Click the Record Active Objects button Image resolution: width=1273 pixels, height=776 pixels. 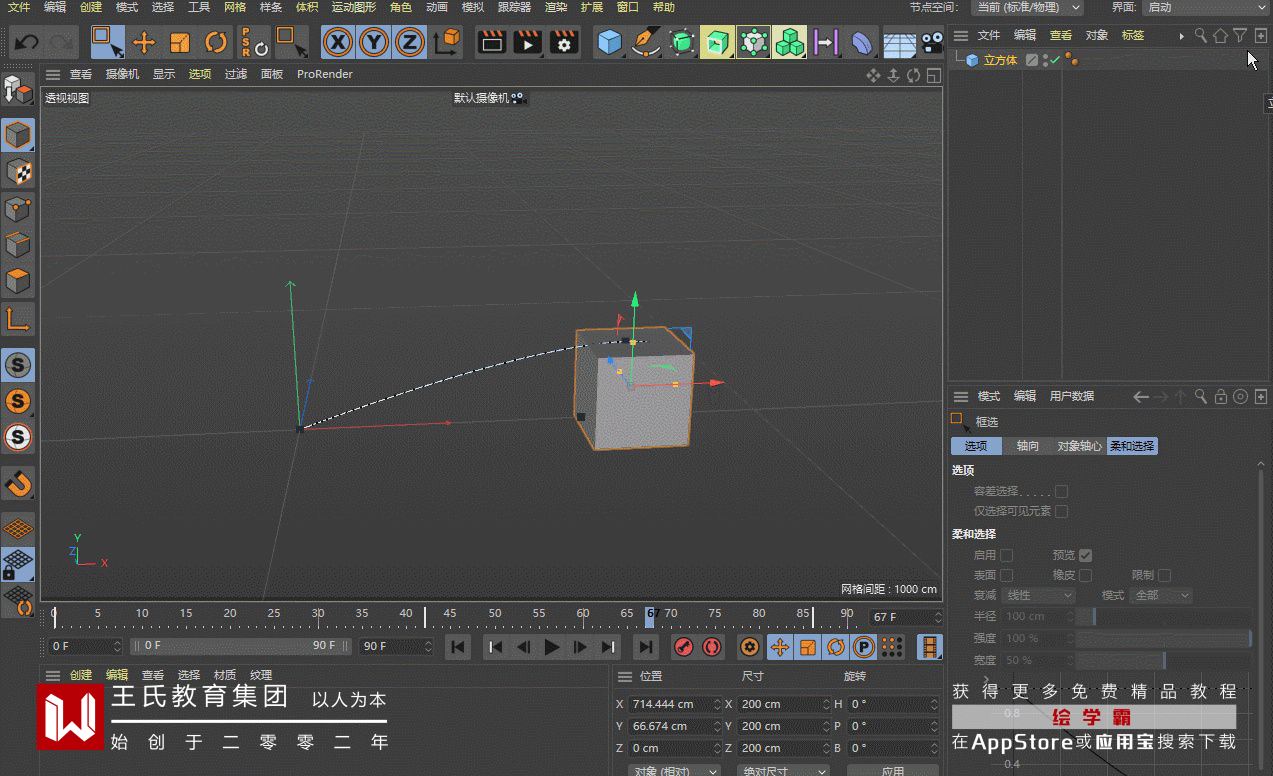click(684, 647)
